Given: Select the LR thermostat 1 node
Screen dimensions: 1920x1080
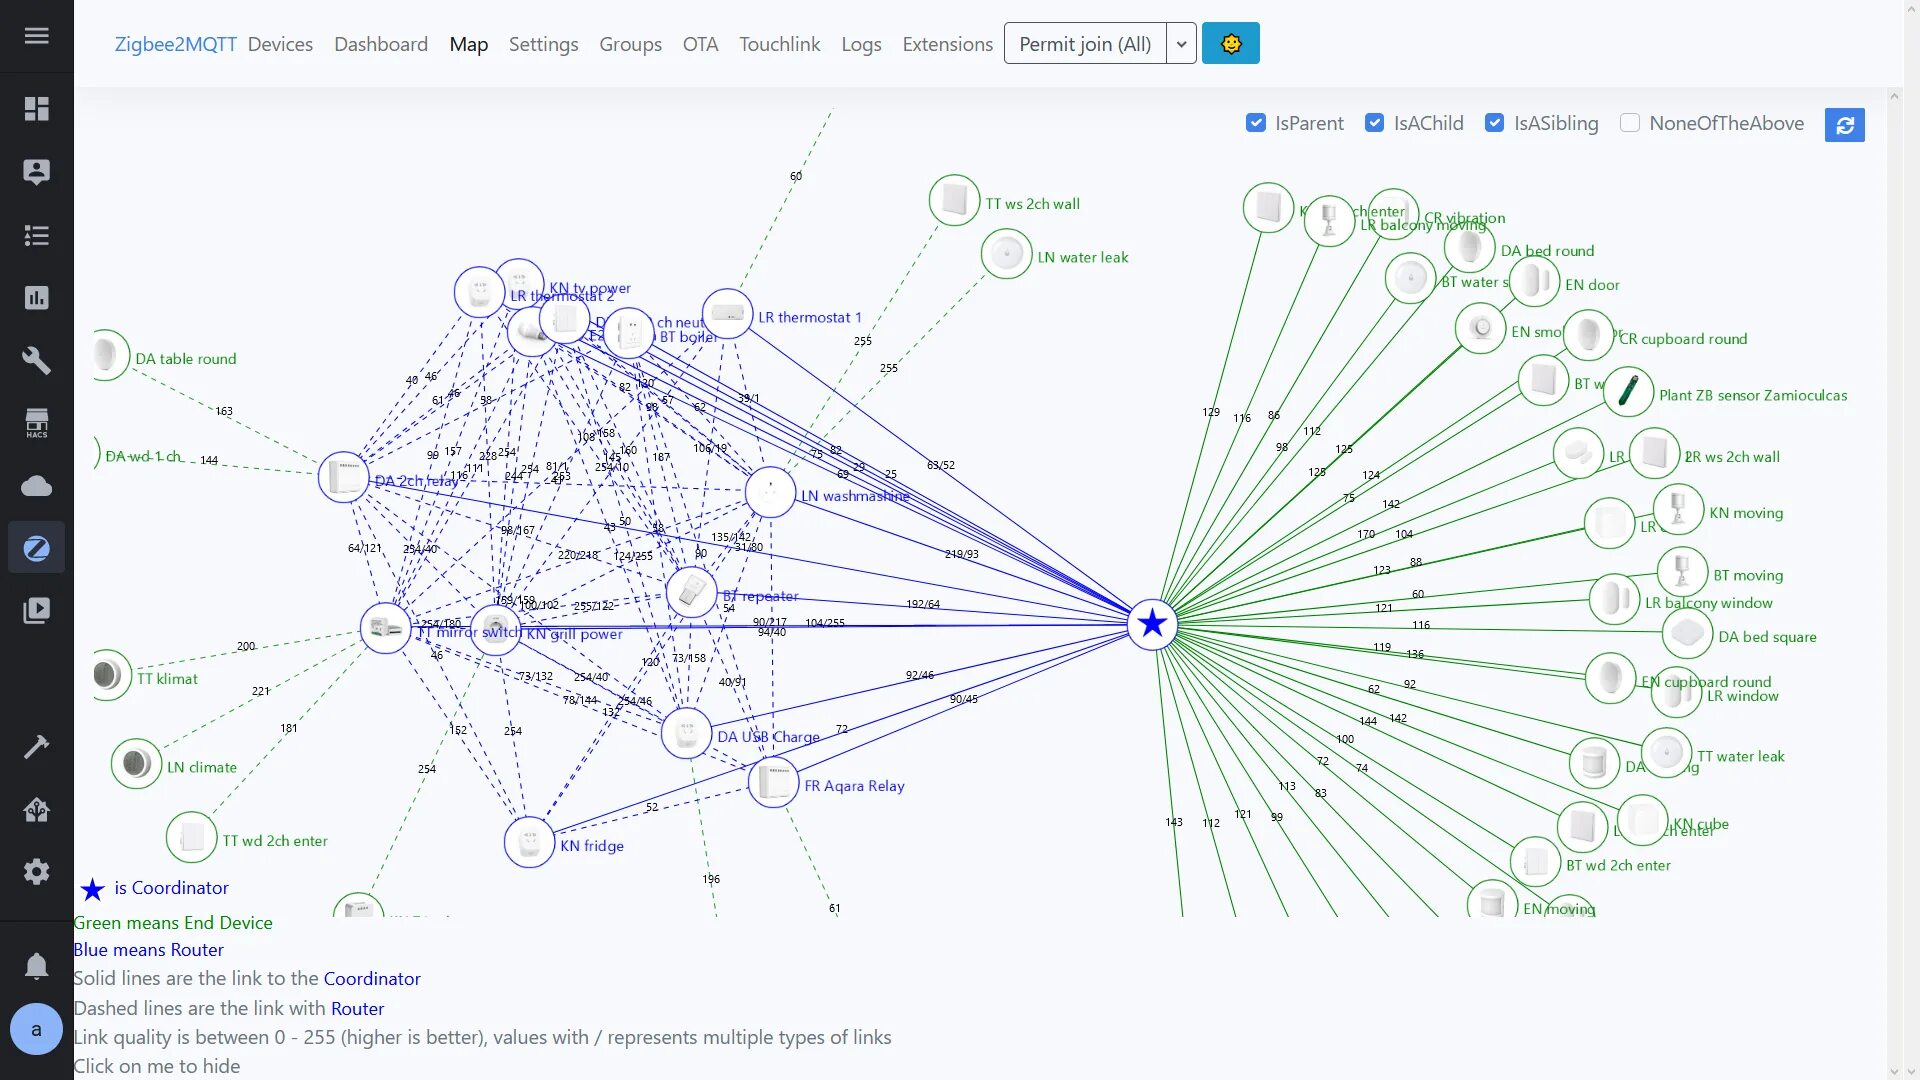Looking at the screenshot, I should (727, 314).
